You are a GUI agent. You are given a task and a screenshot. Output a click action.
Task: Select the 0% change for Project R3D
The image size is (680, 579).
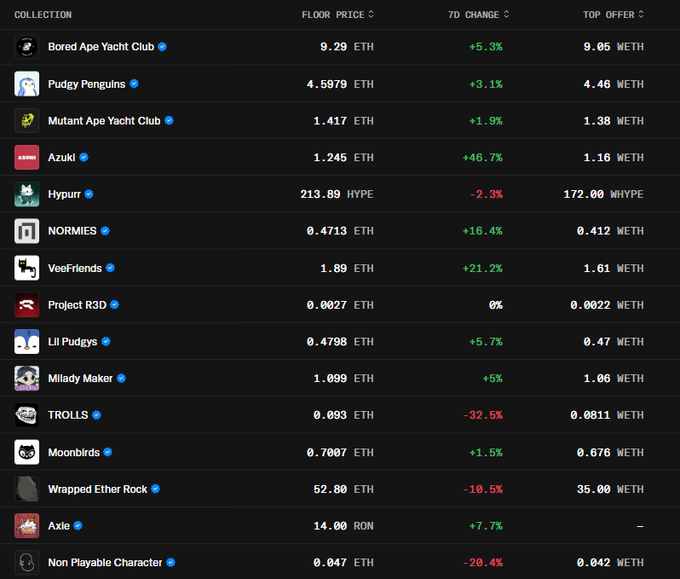496,305
